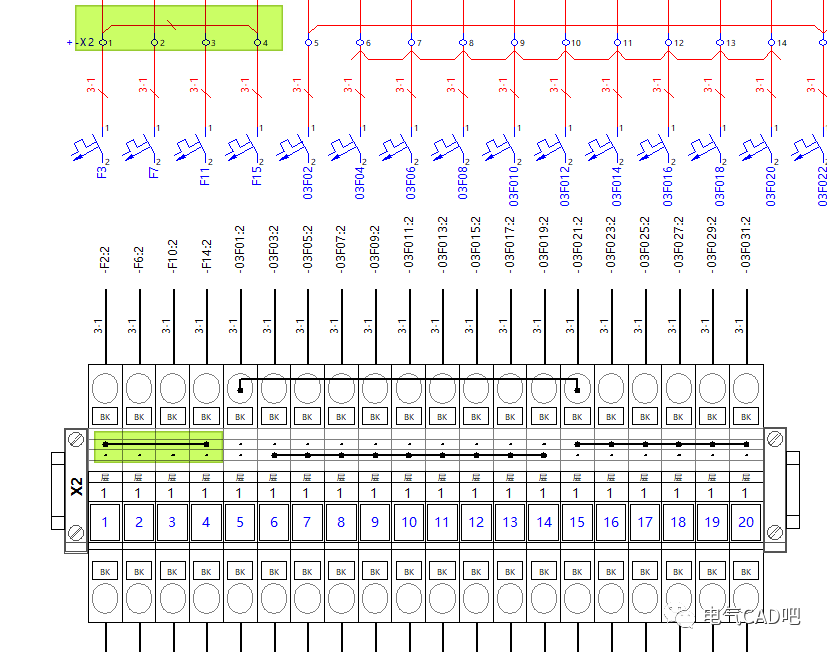Select the -03F05:2 target label
The image size is (827, 652).
click(307, 250)
